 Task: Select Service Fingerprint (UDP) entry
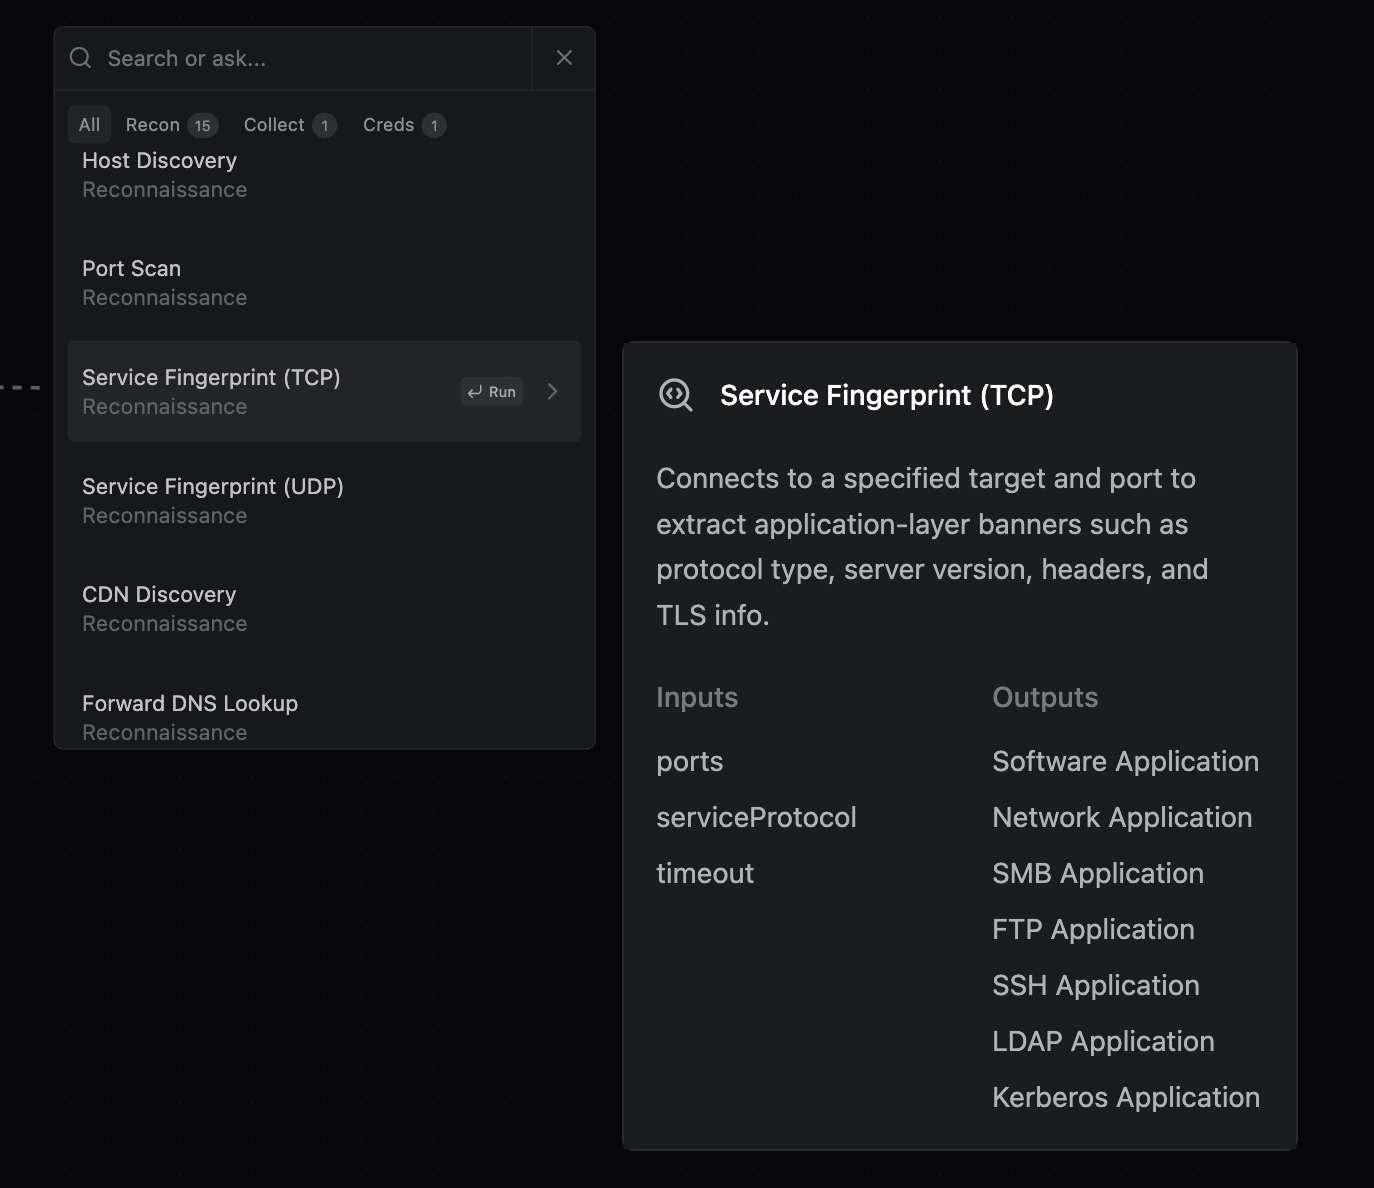click(x=213, y=500)
